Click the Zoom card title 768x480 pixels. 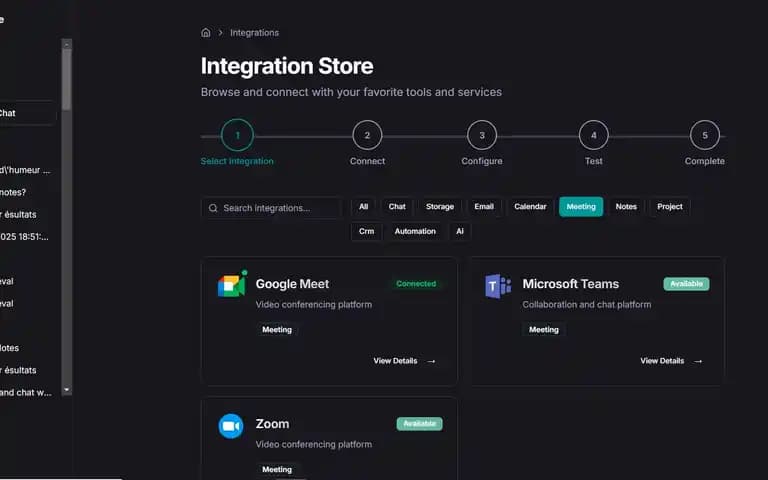[x=272, y=424]
